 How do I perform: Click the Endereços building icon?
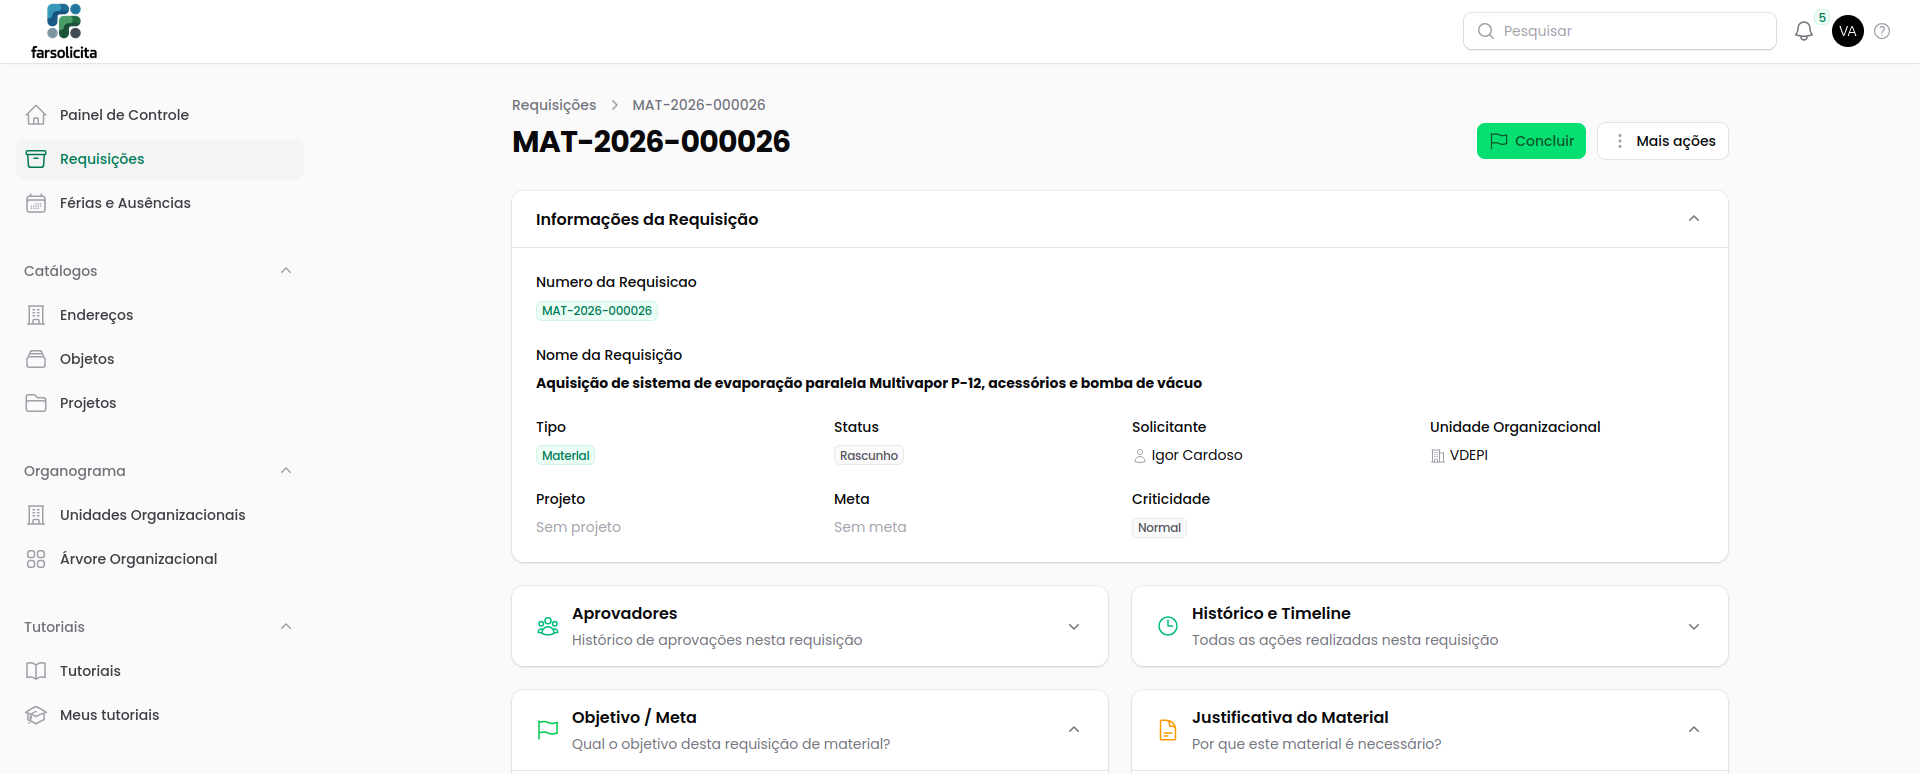pyautogui.click(x=36, y=315)
